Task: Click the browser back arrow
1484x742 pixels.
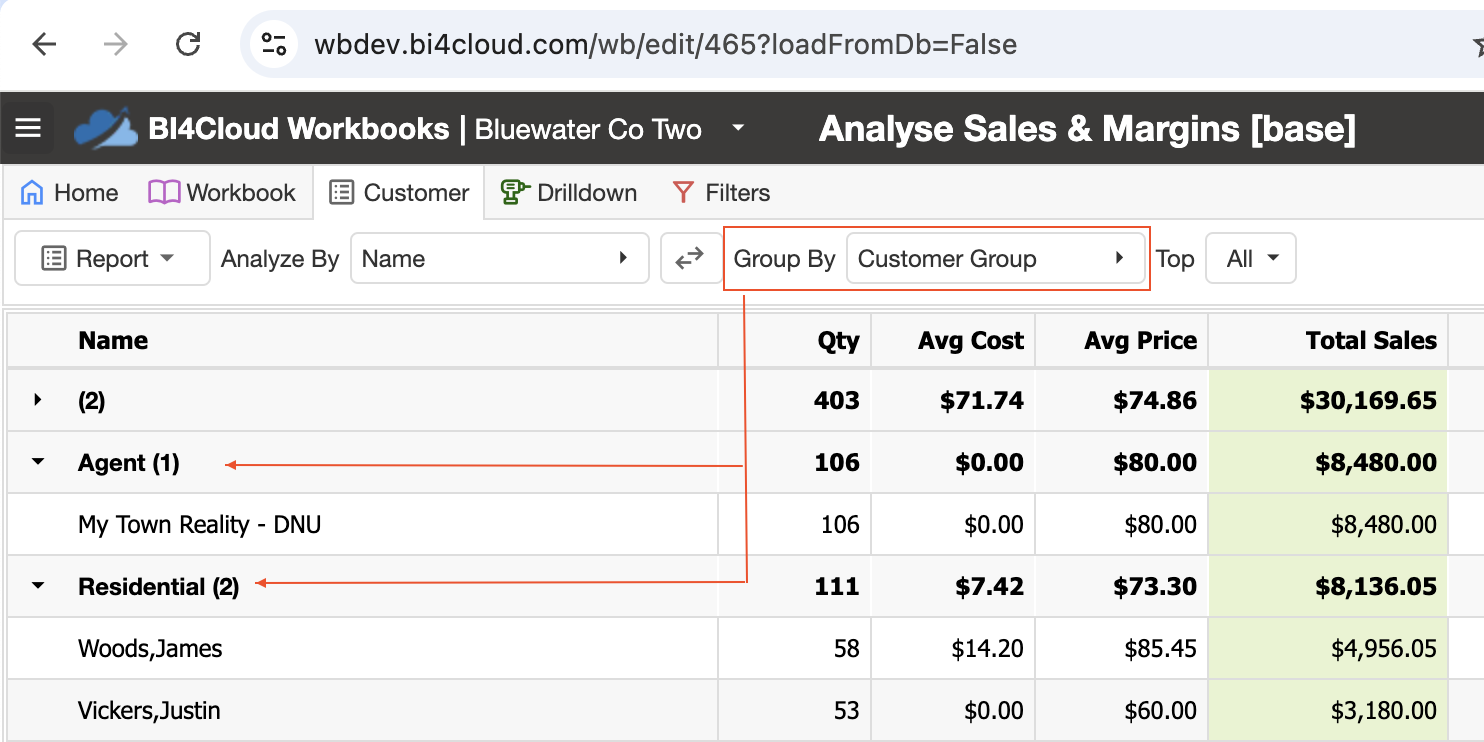Action: [44, 45]
